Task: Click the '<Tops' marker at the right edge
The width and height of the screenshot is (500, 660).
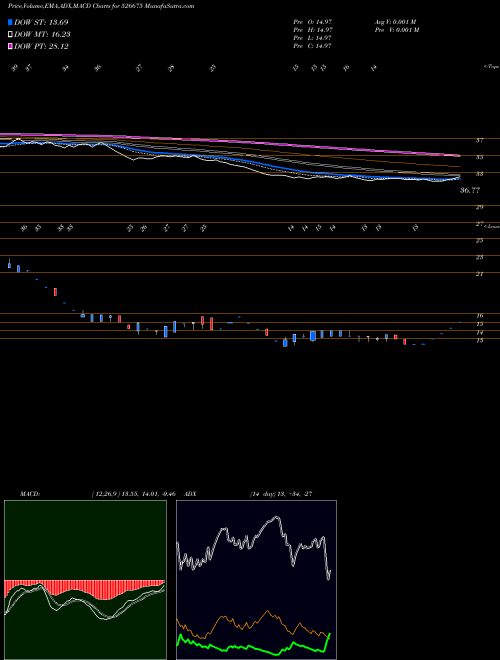Action: [x=491, y=67]
